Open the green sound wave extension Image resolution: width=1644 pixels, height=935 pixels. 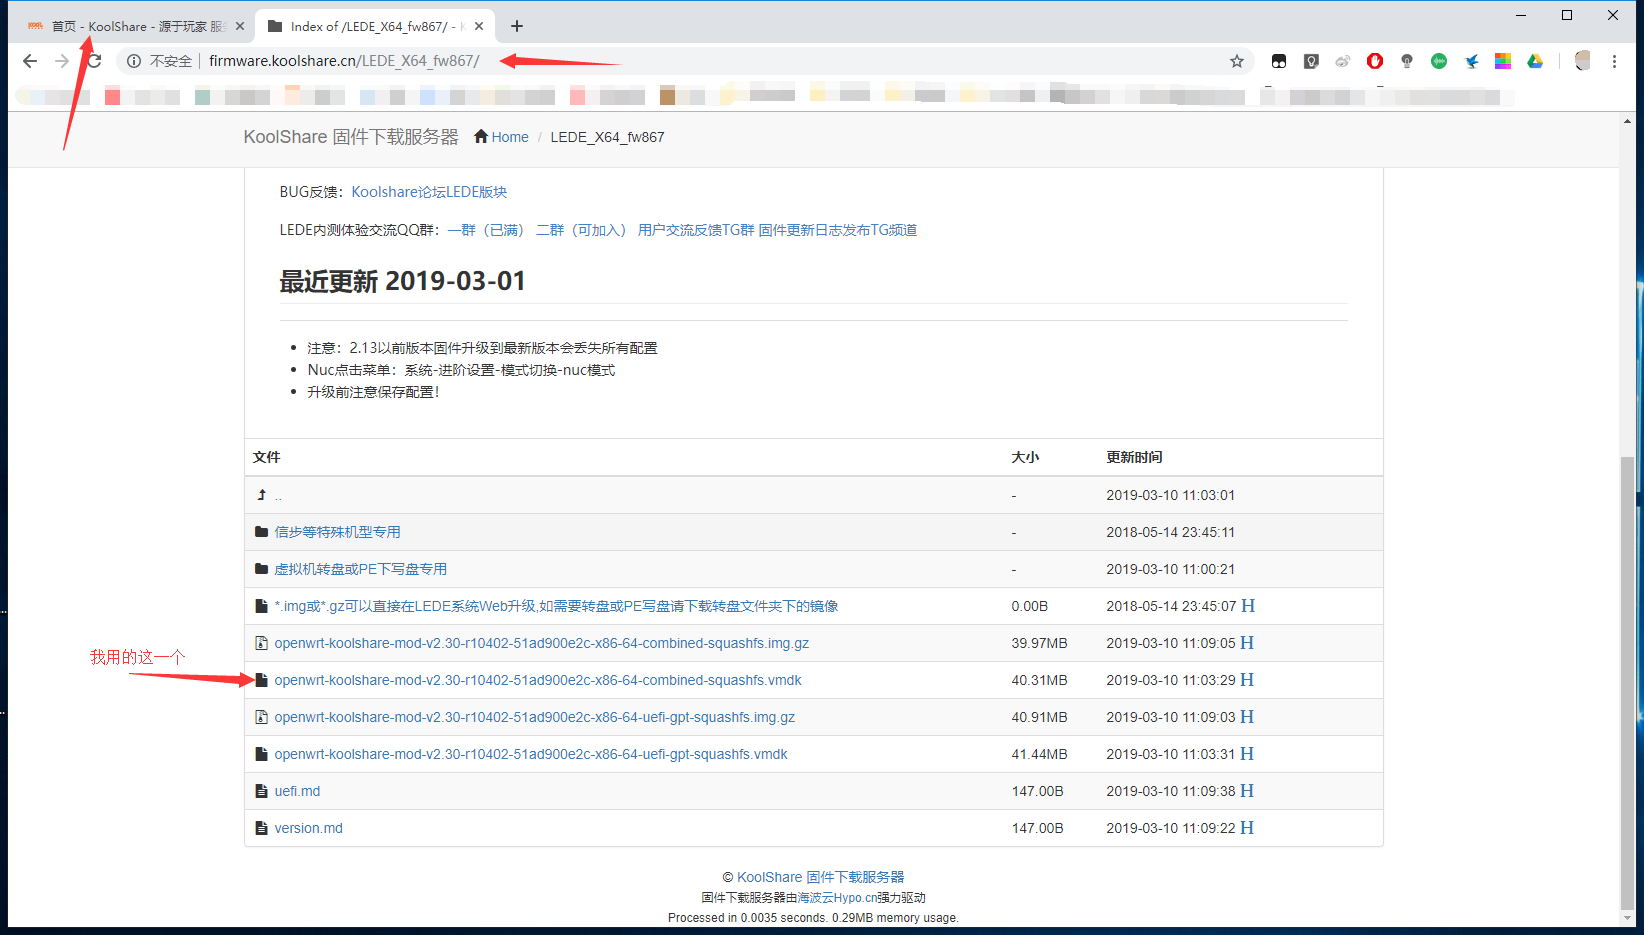click(x=1439, y=61)
